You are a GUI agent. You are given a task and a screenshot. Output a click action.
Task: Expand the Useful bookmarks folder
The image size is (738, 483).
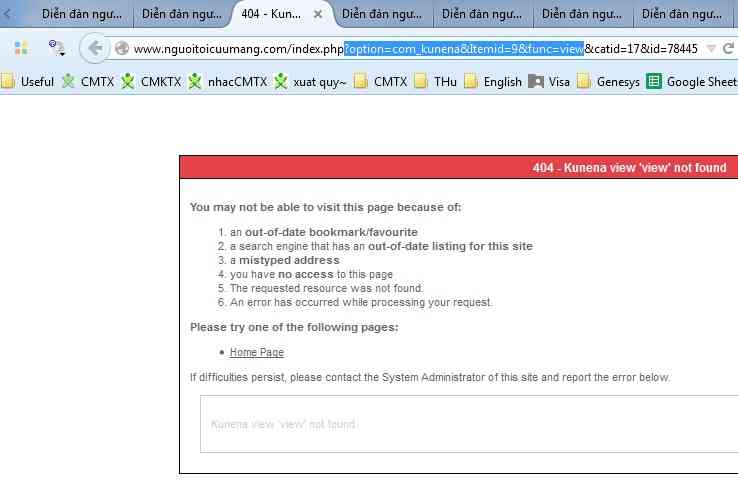pos(29,82)
